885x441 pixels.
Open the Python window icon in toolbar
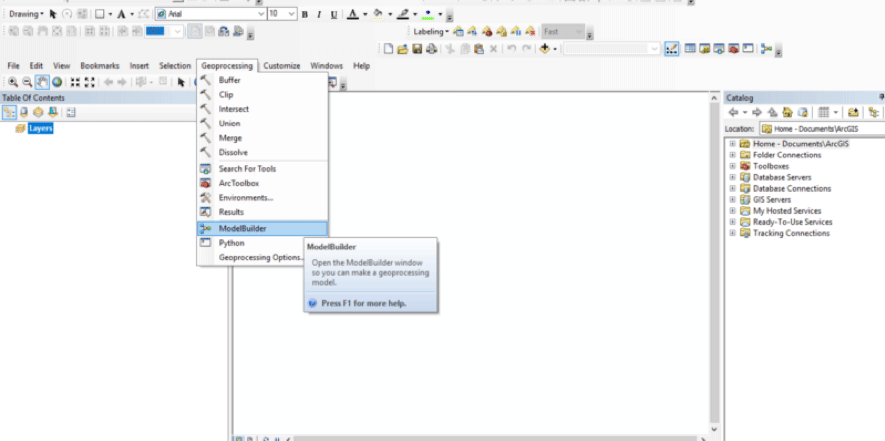(748, 49)
